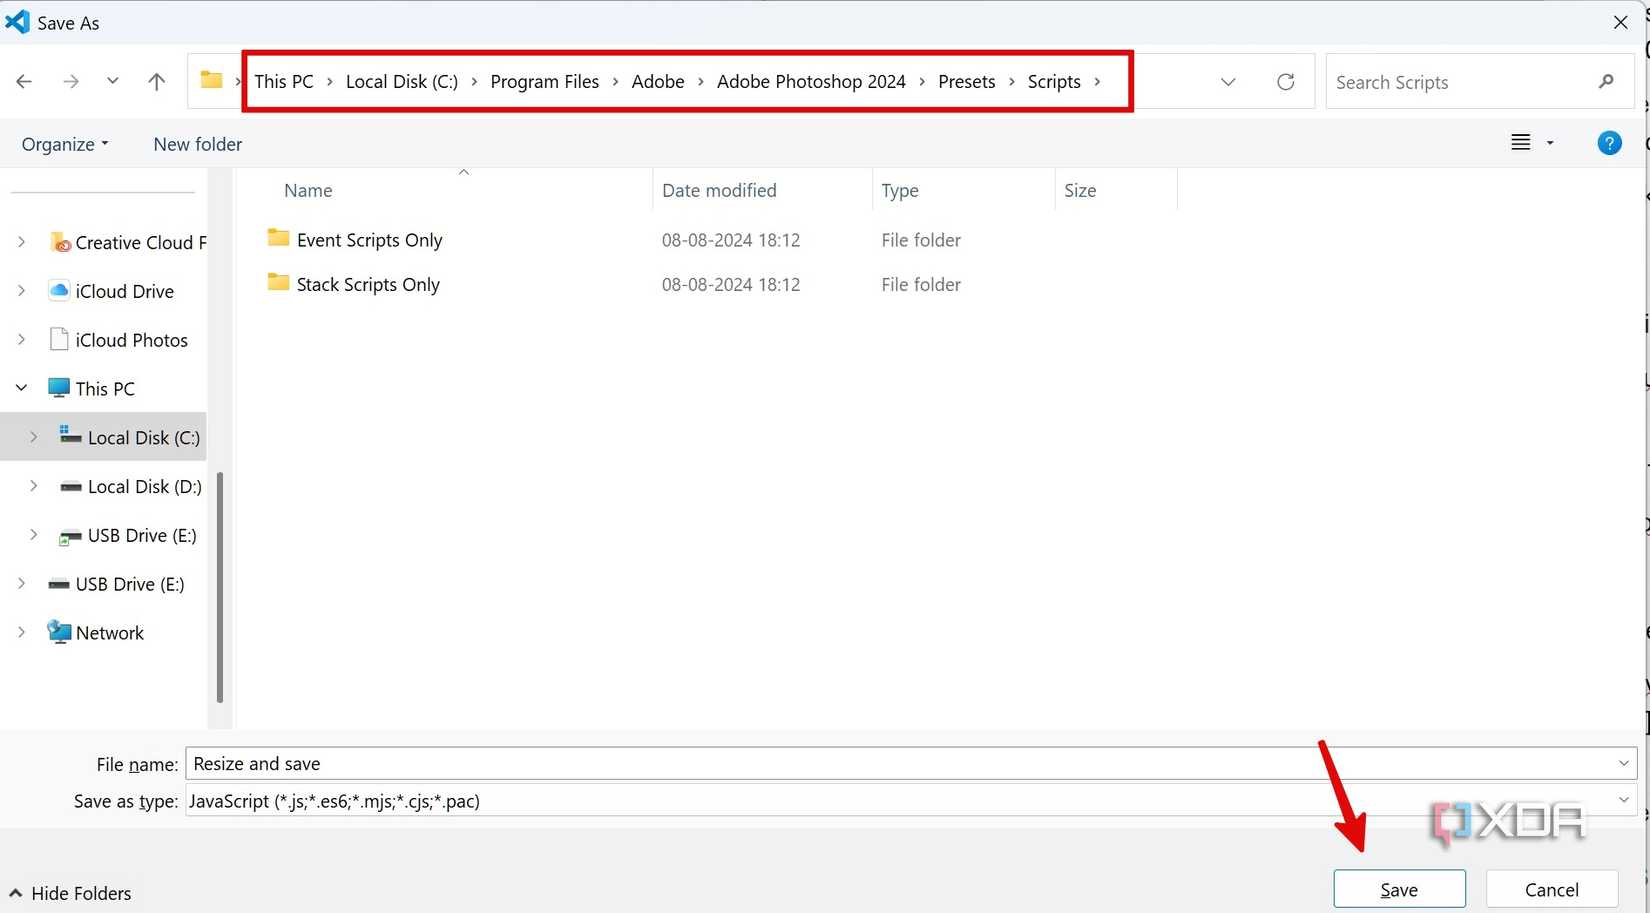Navigate to Presets via the breadcrumb

click(966, 81)
